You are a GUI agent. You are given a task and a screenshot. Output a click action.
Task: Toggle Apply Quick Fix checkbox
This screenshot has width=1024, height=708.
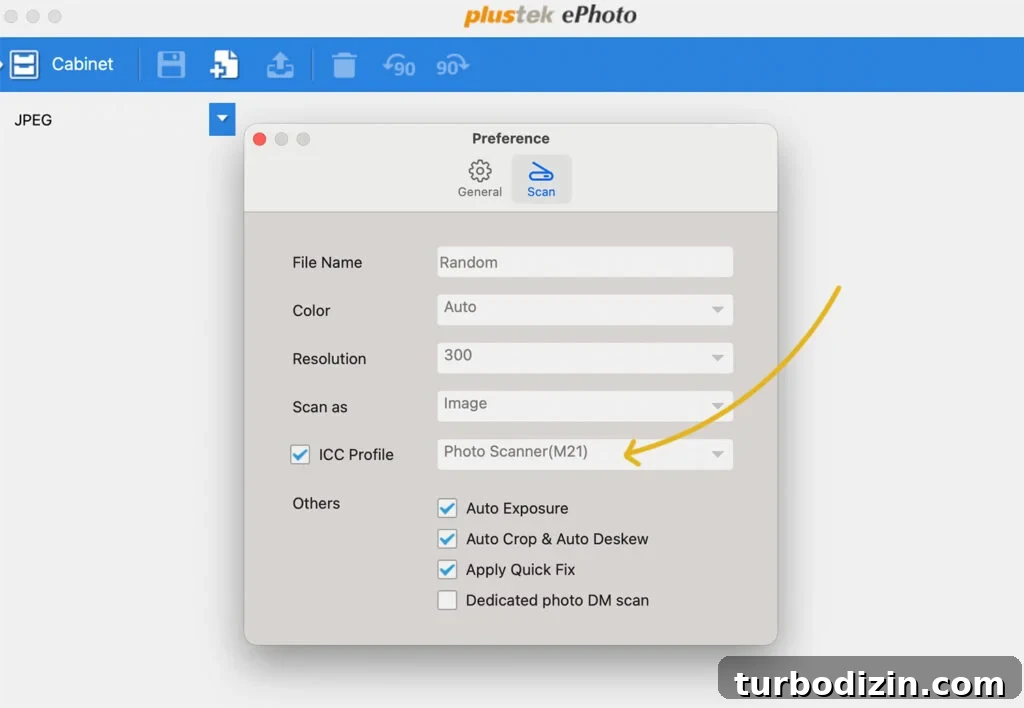coord(447,570)
